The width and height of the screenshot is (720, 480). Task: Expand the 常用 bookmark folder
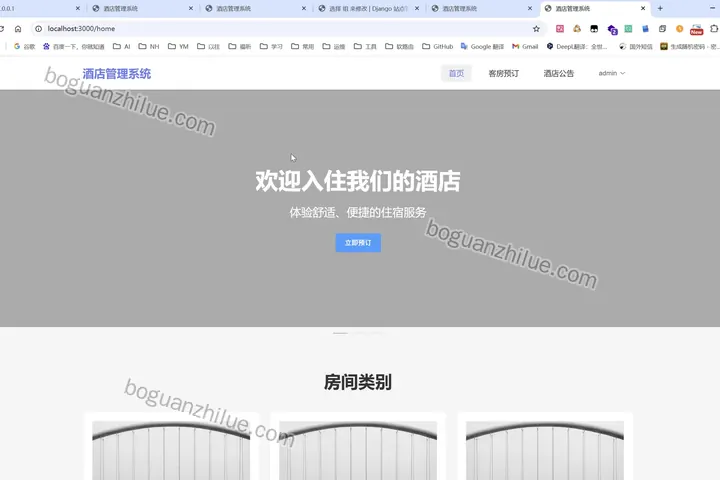303,46
